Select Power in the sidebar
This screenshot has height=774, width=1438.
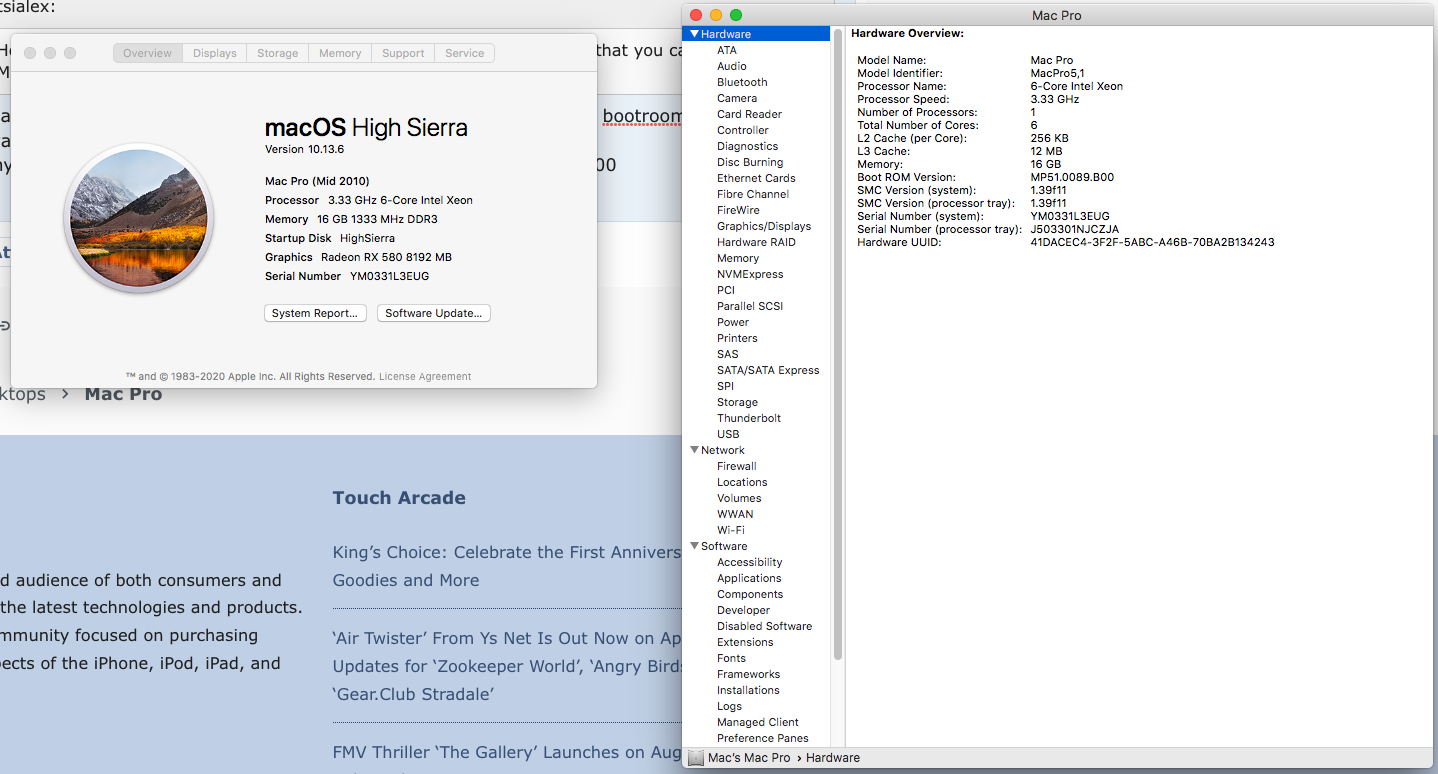pos(733,322)
